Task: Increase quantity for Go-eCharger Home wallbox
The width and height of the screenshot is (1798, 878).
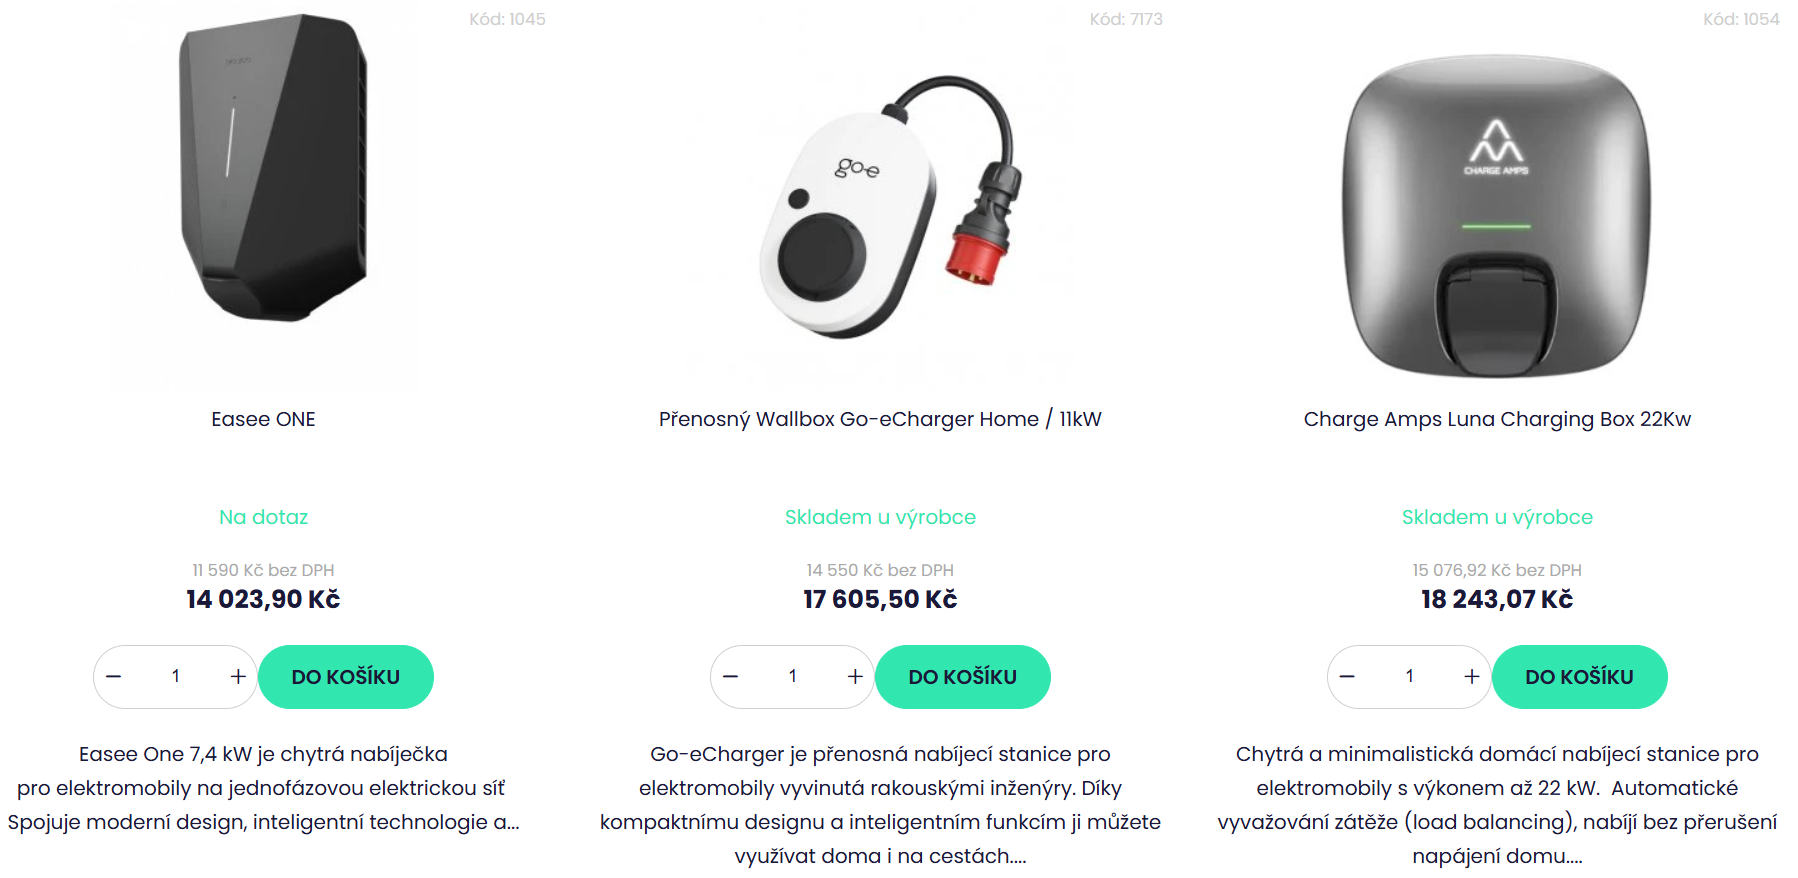Action: [855, 677]
